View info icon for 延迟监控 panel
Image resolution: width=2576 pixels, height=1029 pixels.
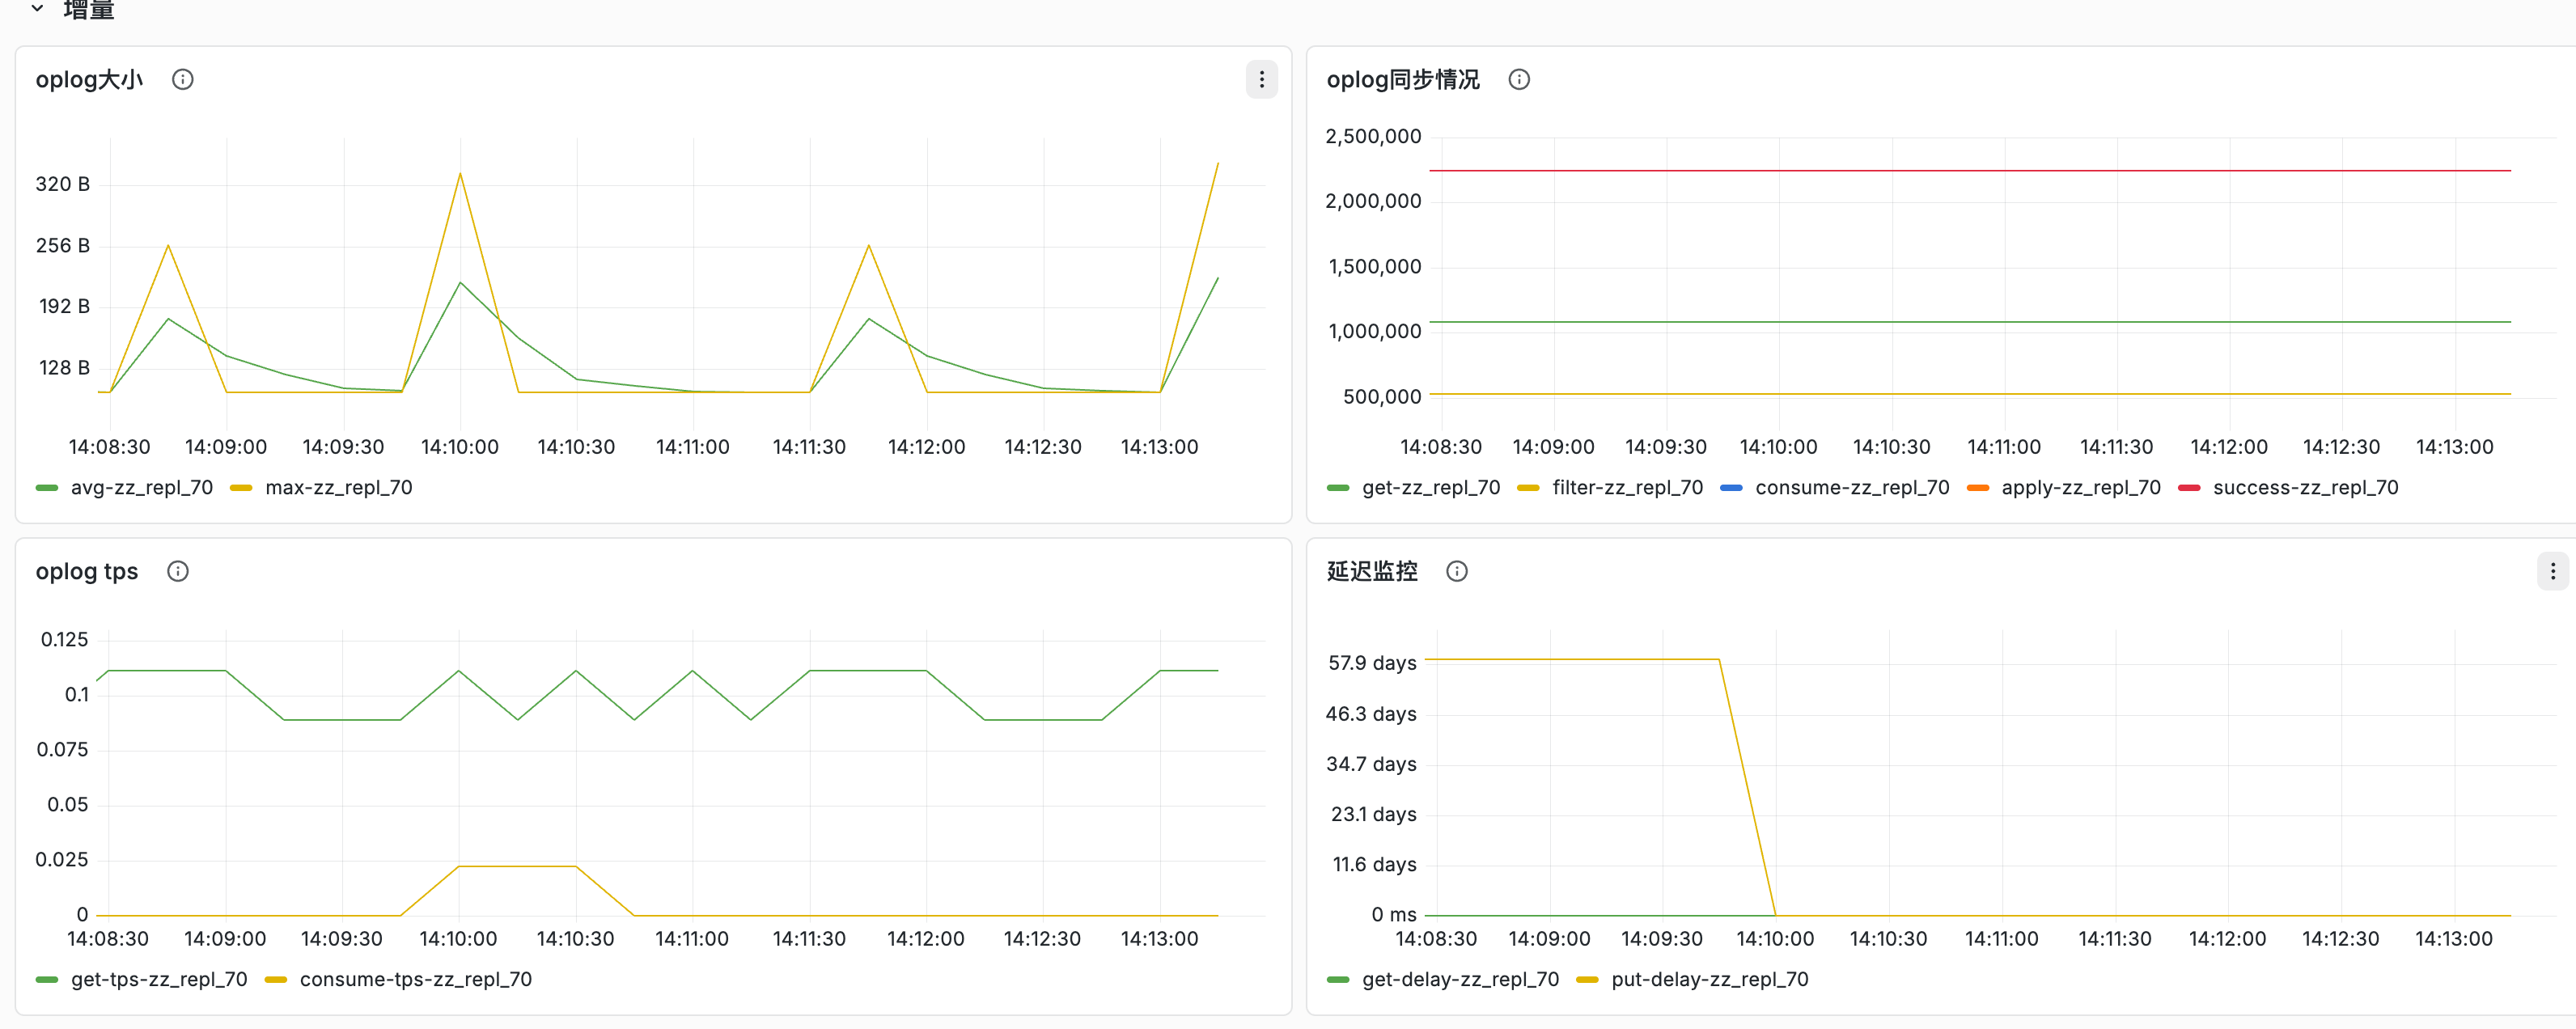pyautogui.click(x=1456, y=571)
